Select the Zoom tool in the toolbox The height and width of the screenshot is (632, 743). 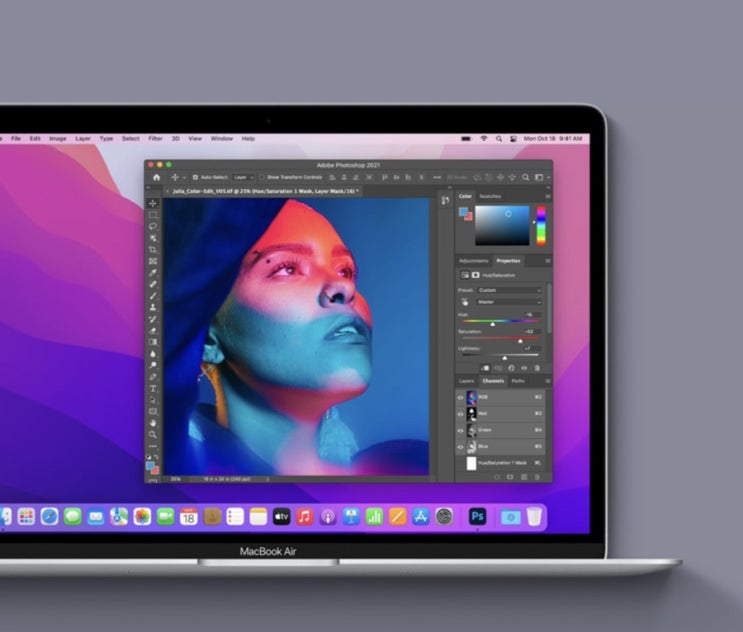[x=153, y=434]
